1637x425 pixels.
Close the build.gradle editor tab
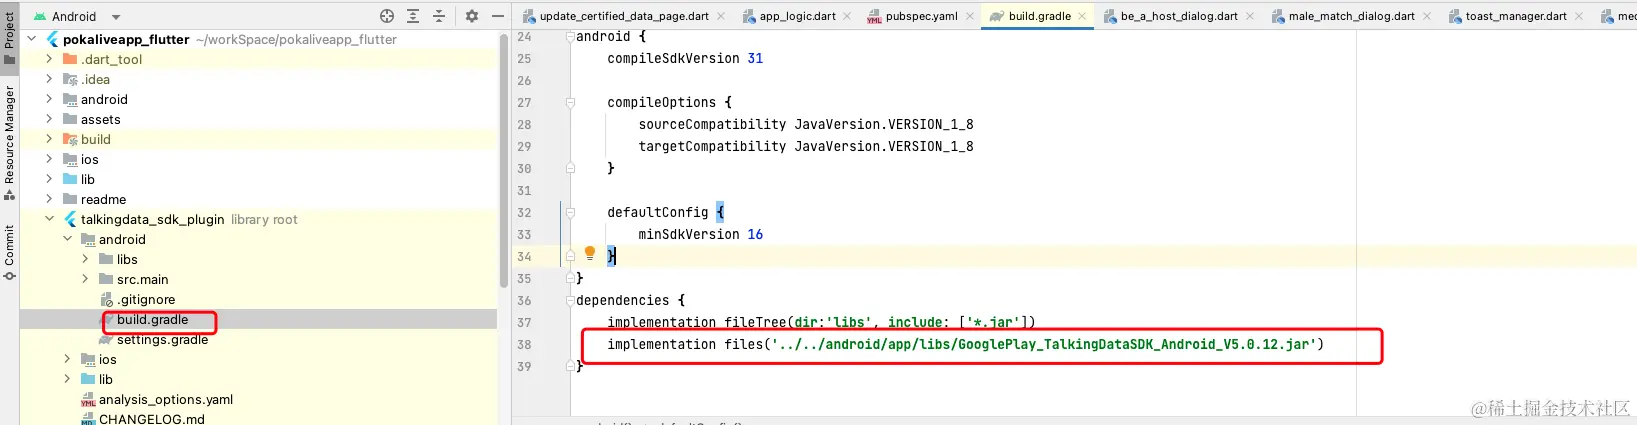[1082, 16]
